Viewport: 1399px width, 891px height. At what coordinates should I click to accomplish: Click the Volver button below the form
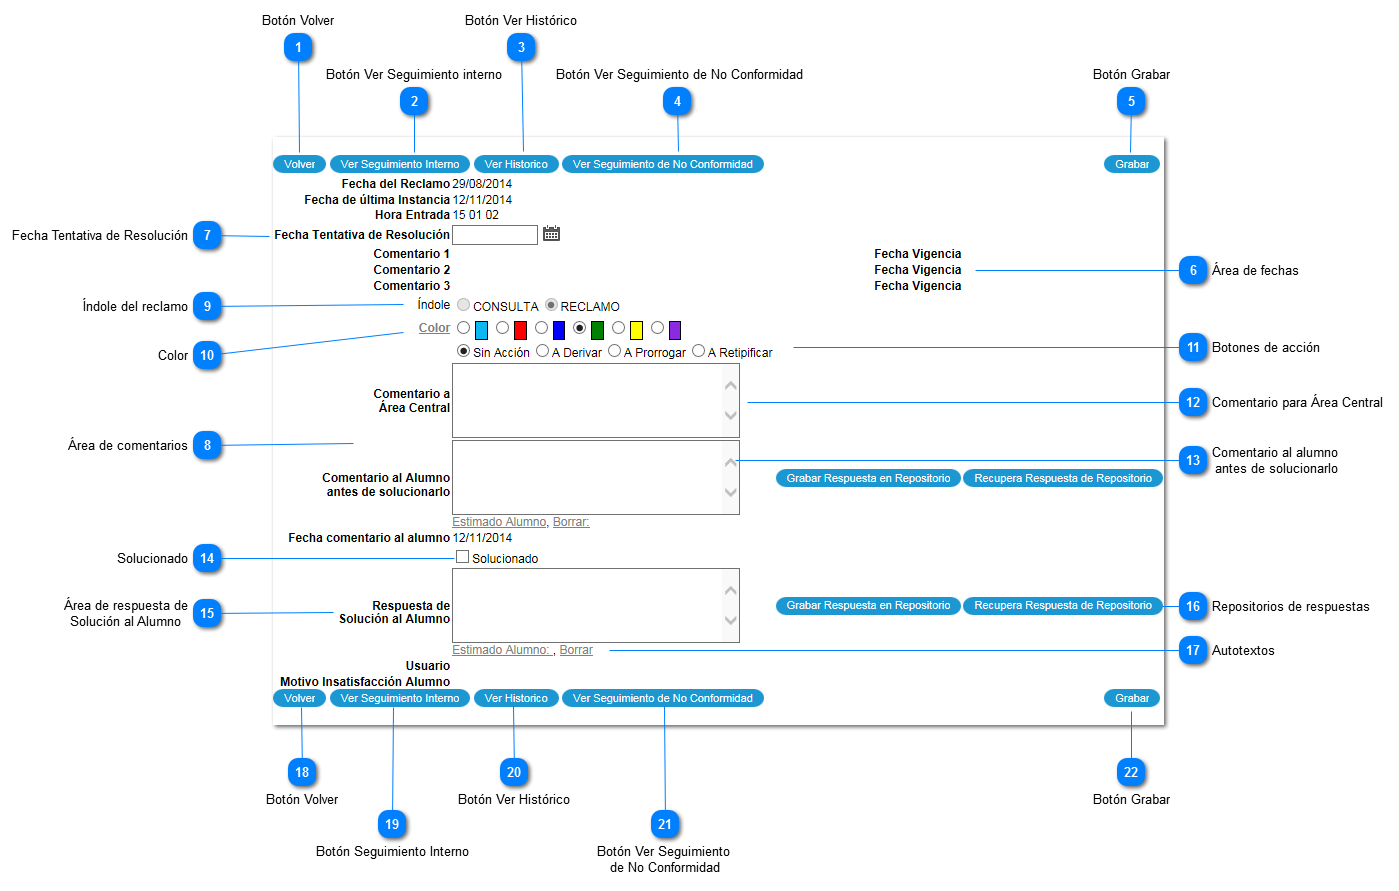[299, 698]
